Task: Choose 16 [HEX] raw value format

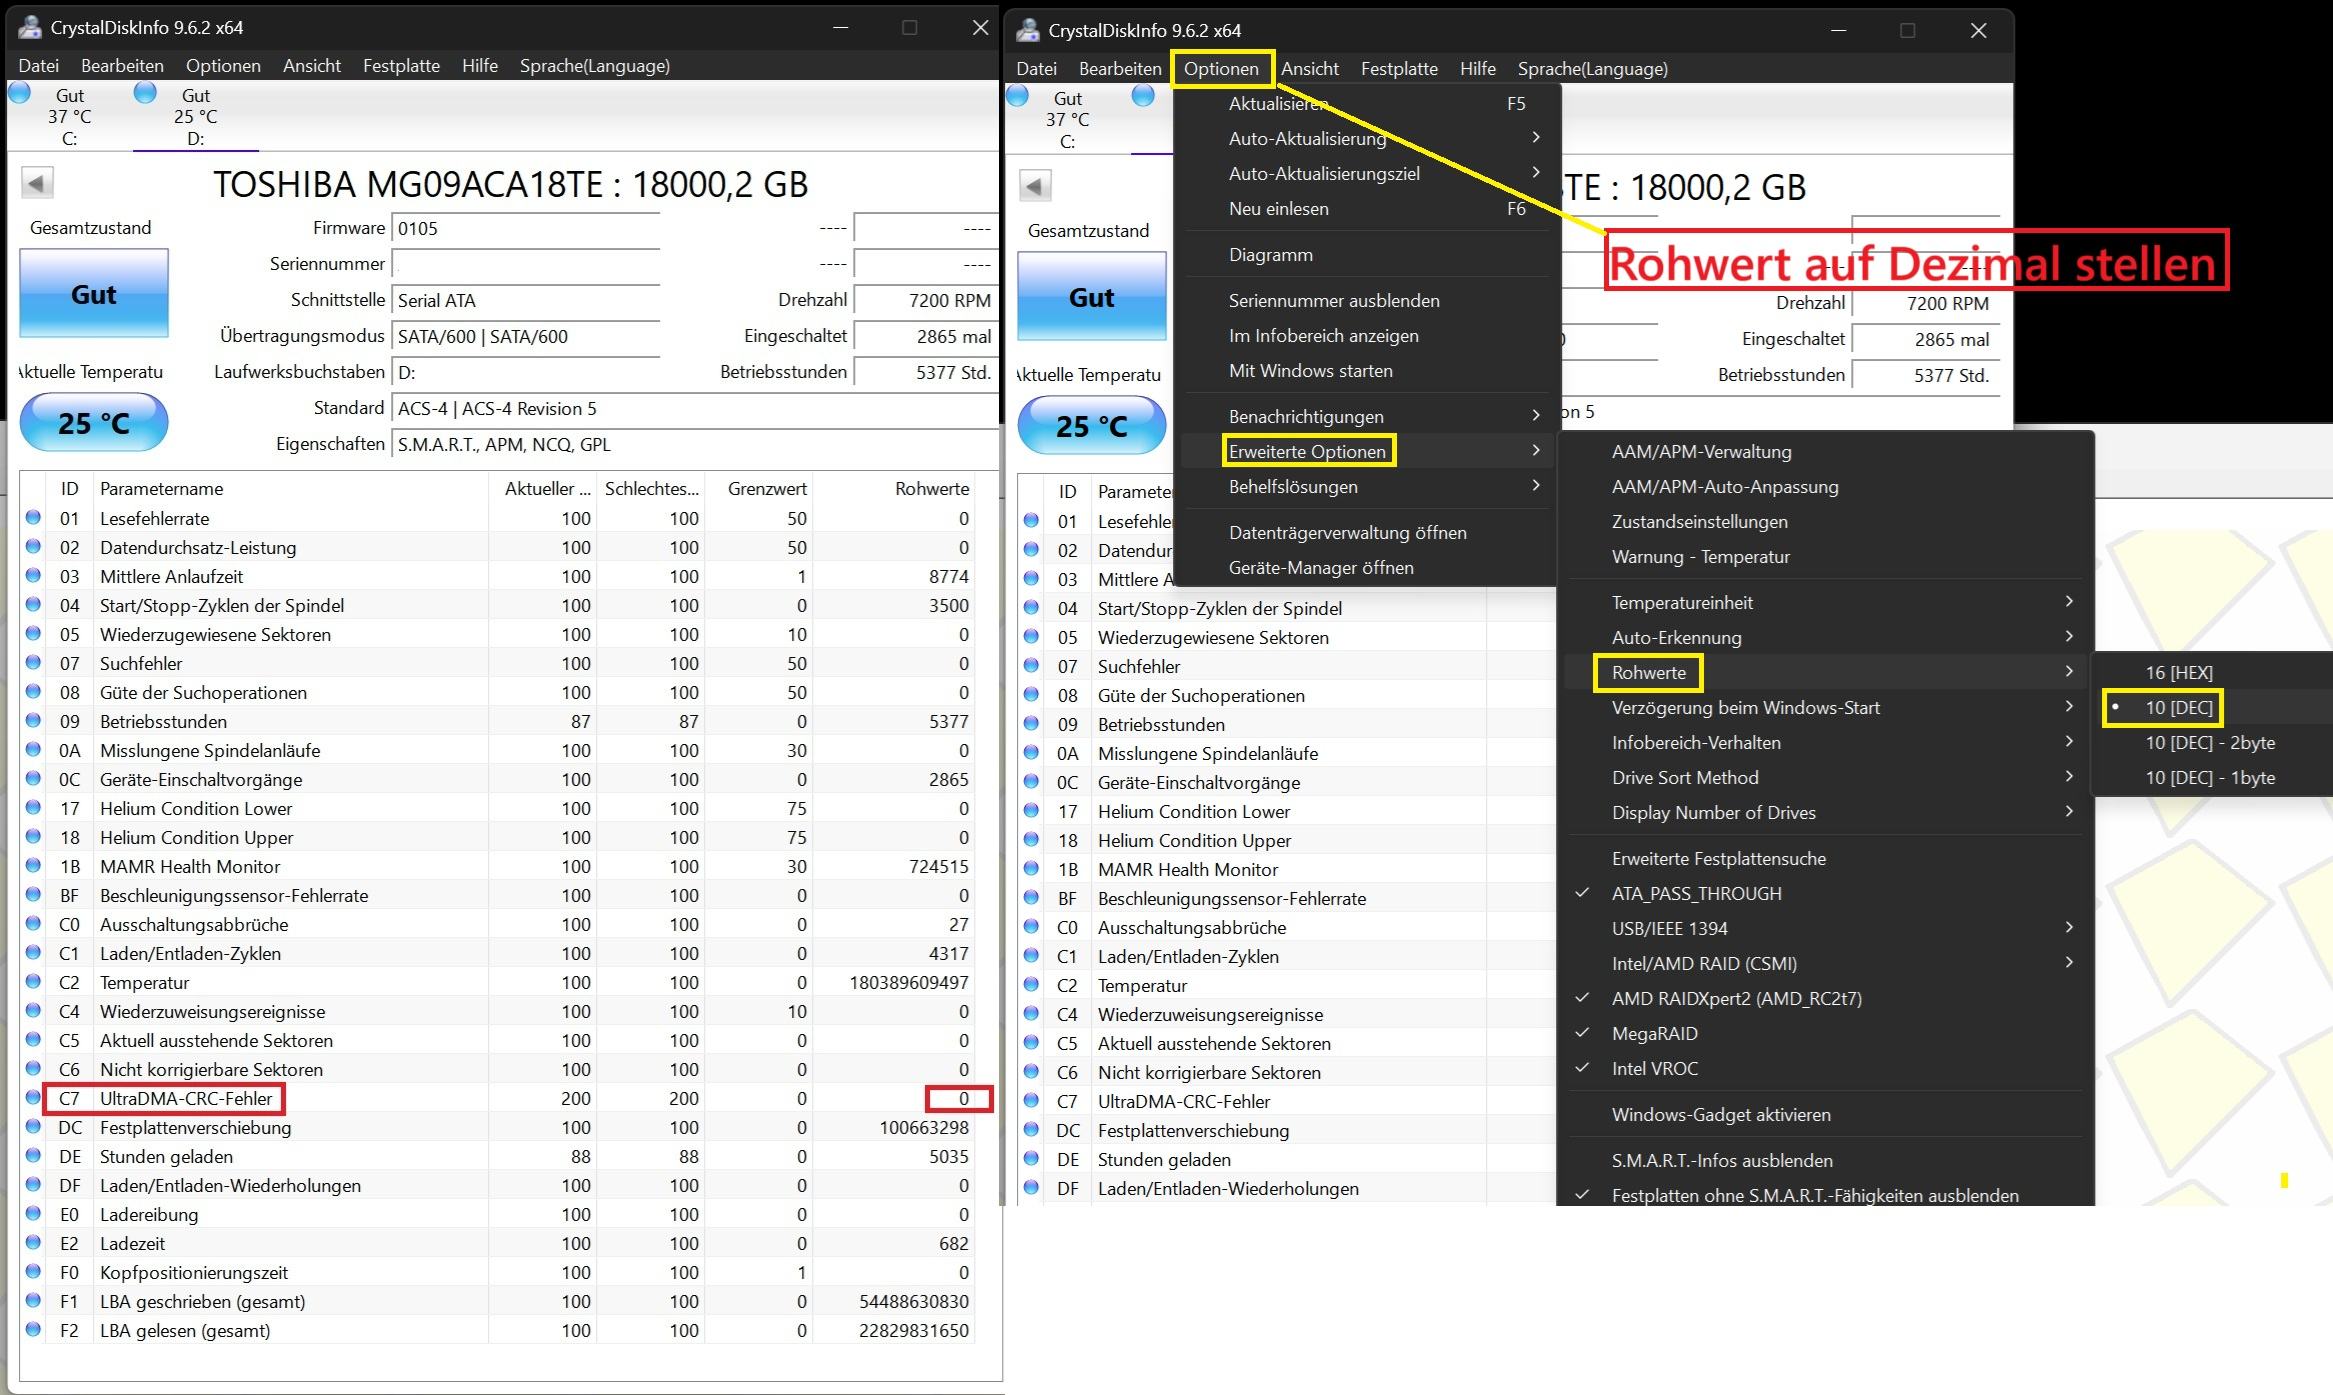Action: pyautogui.click(x=2178, y=673)
